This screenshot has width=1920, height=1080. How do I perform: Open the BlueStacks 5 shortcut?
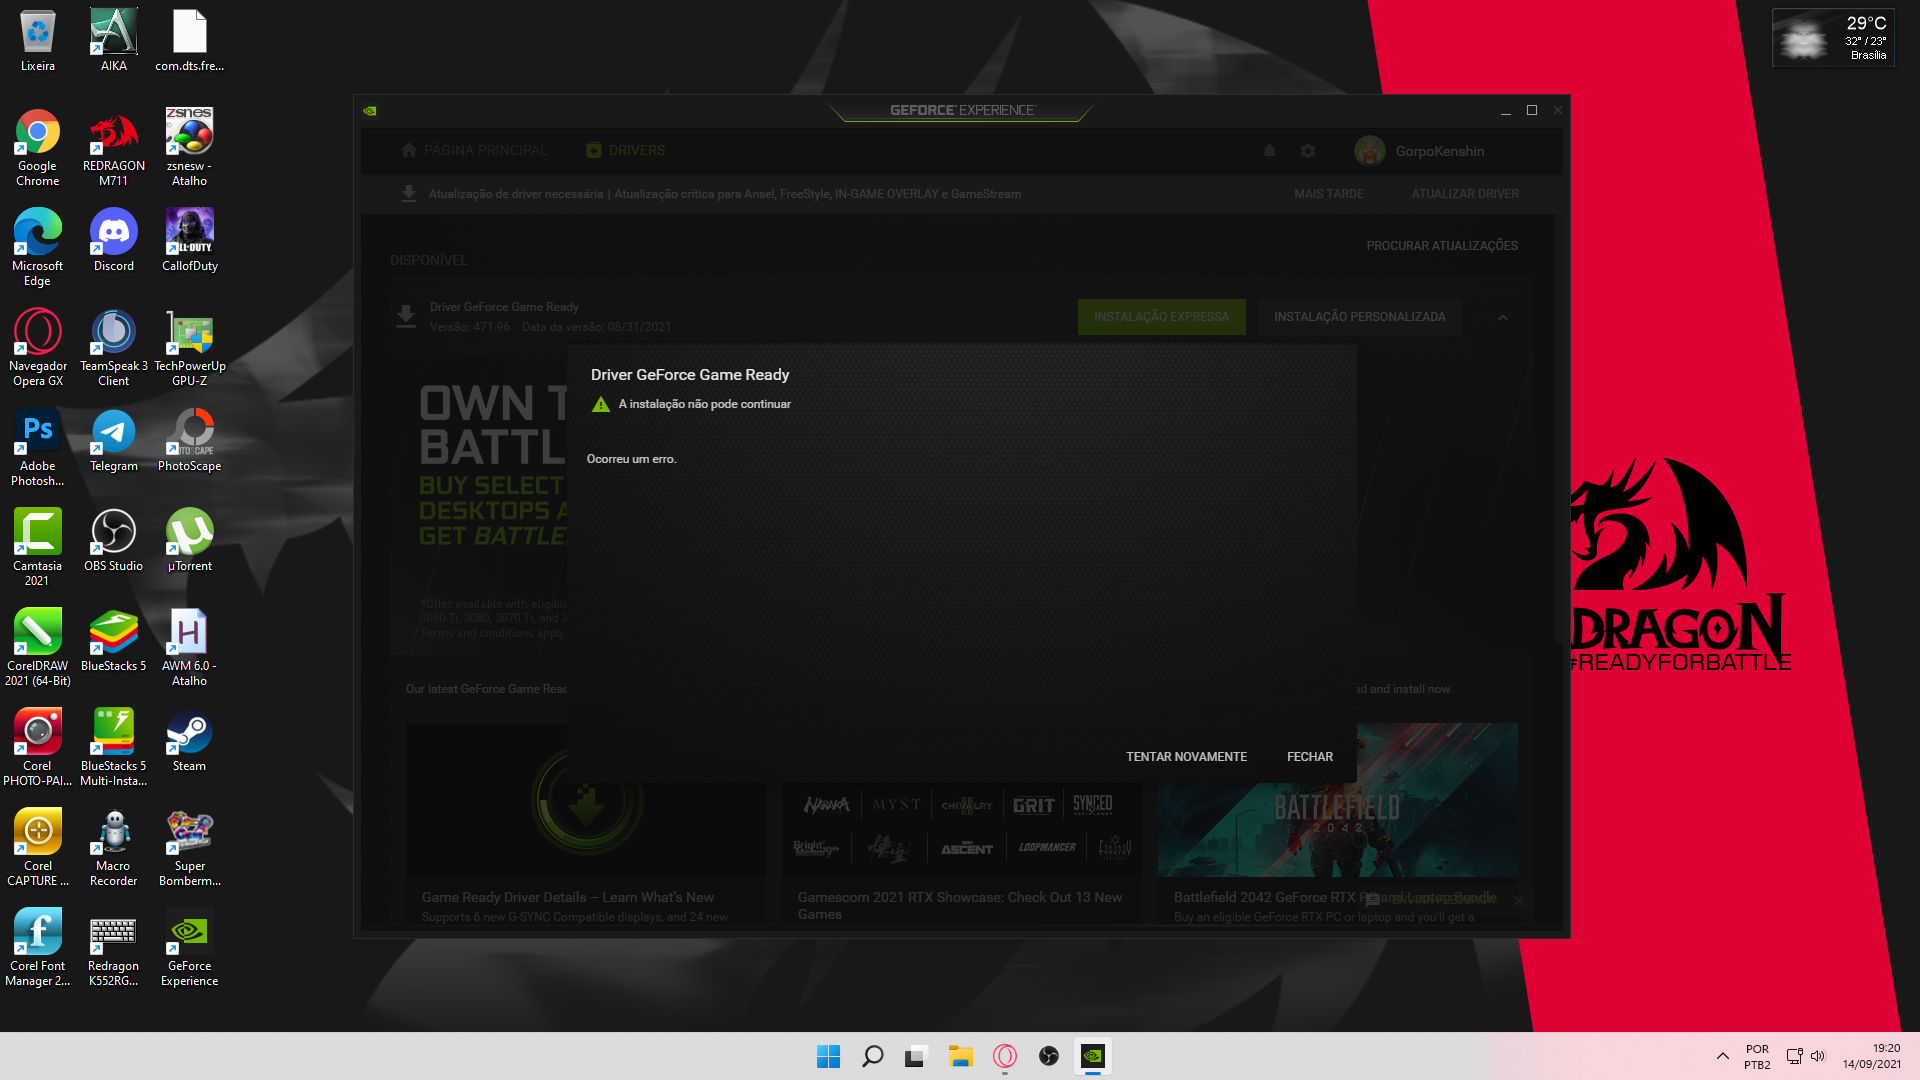pos(113,641)
